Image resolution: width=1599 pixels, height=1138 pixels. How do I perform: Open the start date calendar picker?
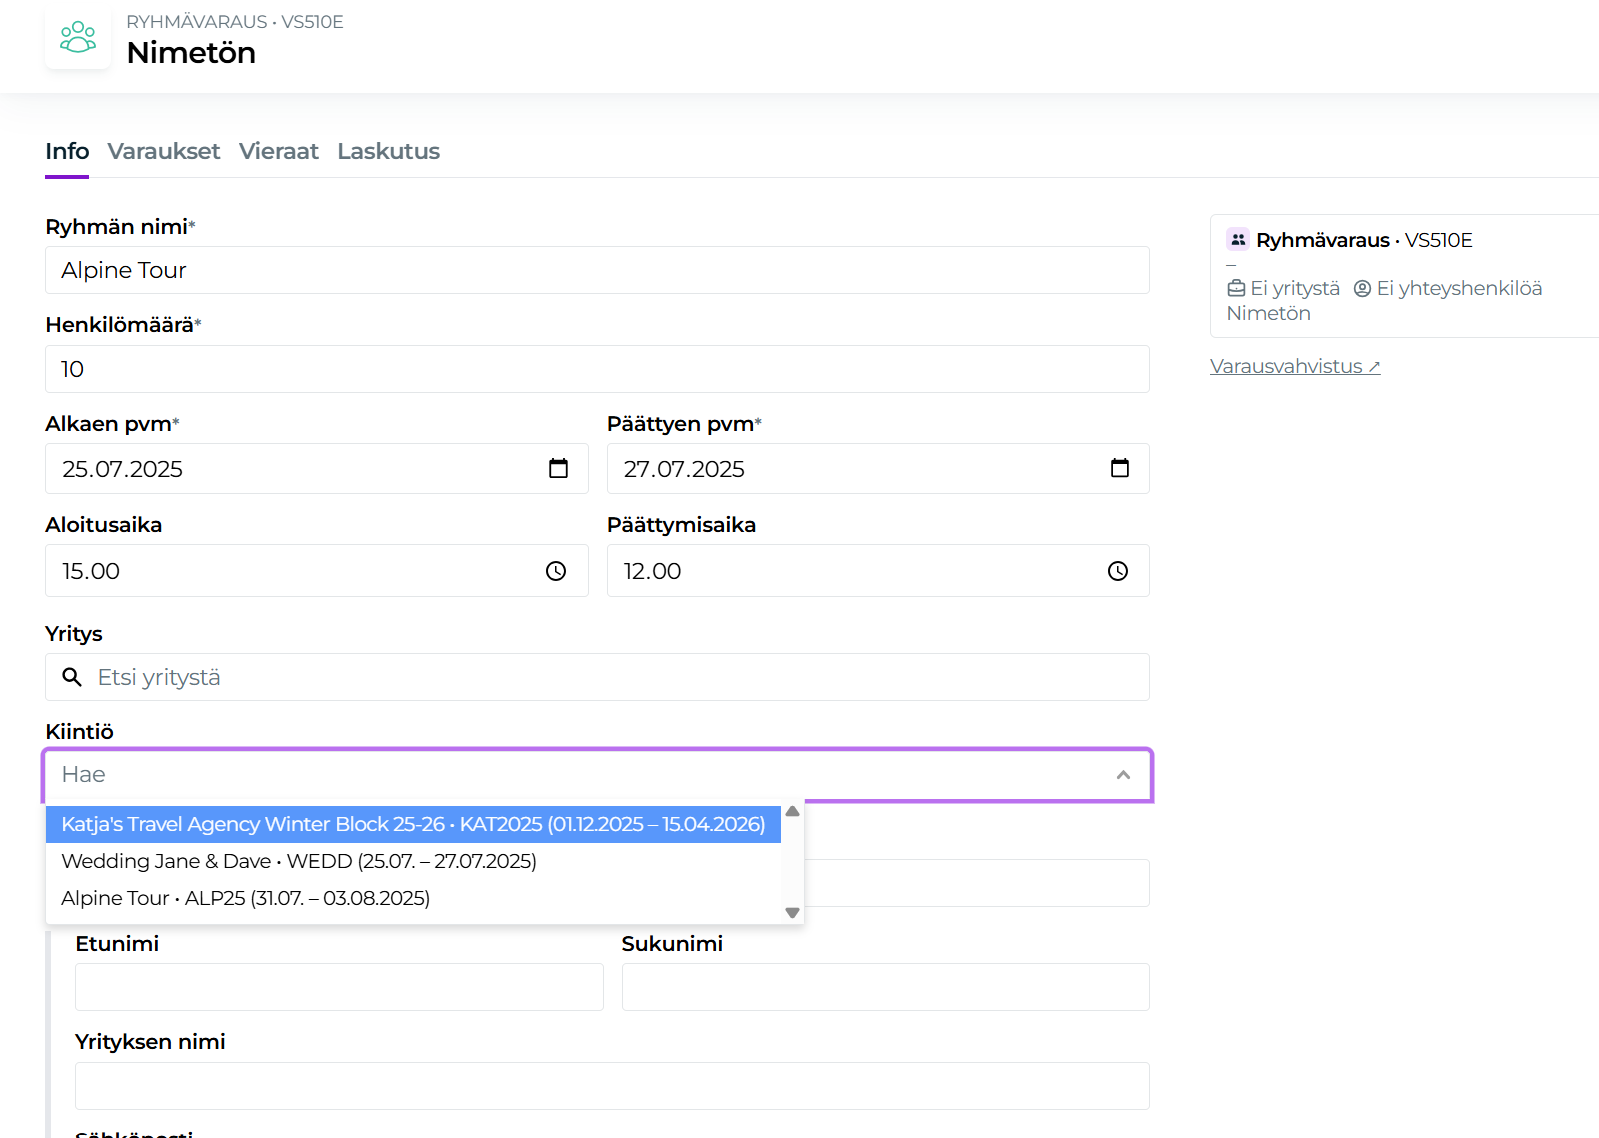coord(558,469)
